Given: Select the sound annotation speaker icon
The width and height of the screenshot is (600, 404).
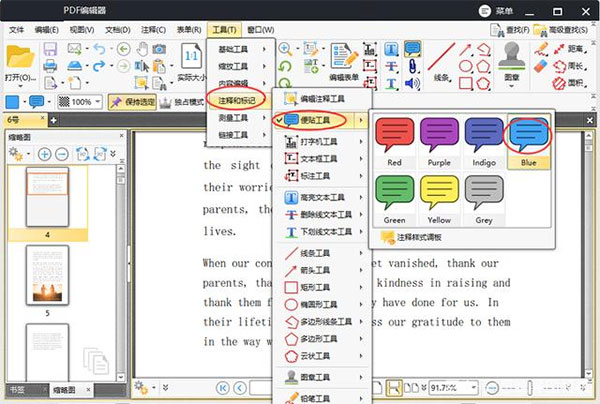Looking at the screenshot, I should point(412,83).
